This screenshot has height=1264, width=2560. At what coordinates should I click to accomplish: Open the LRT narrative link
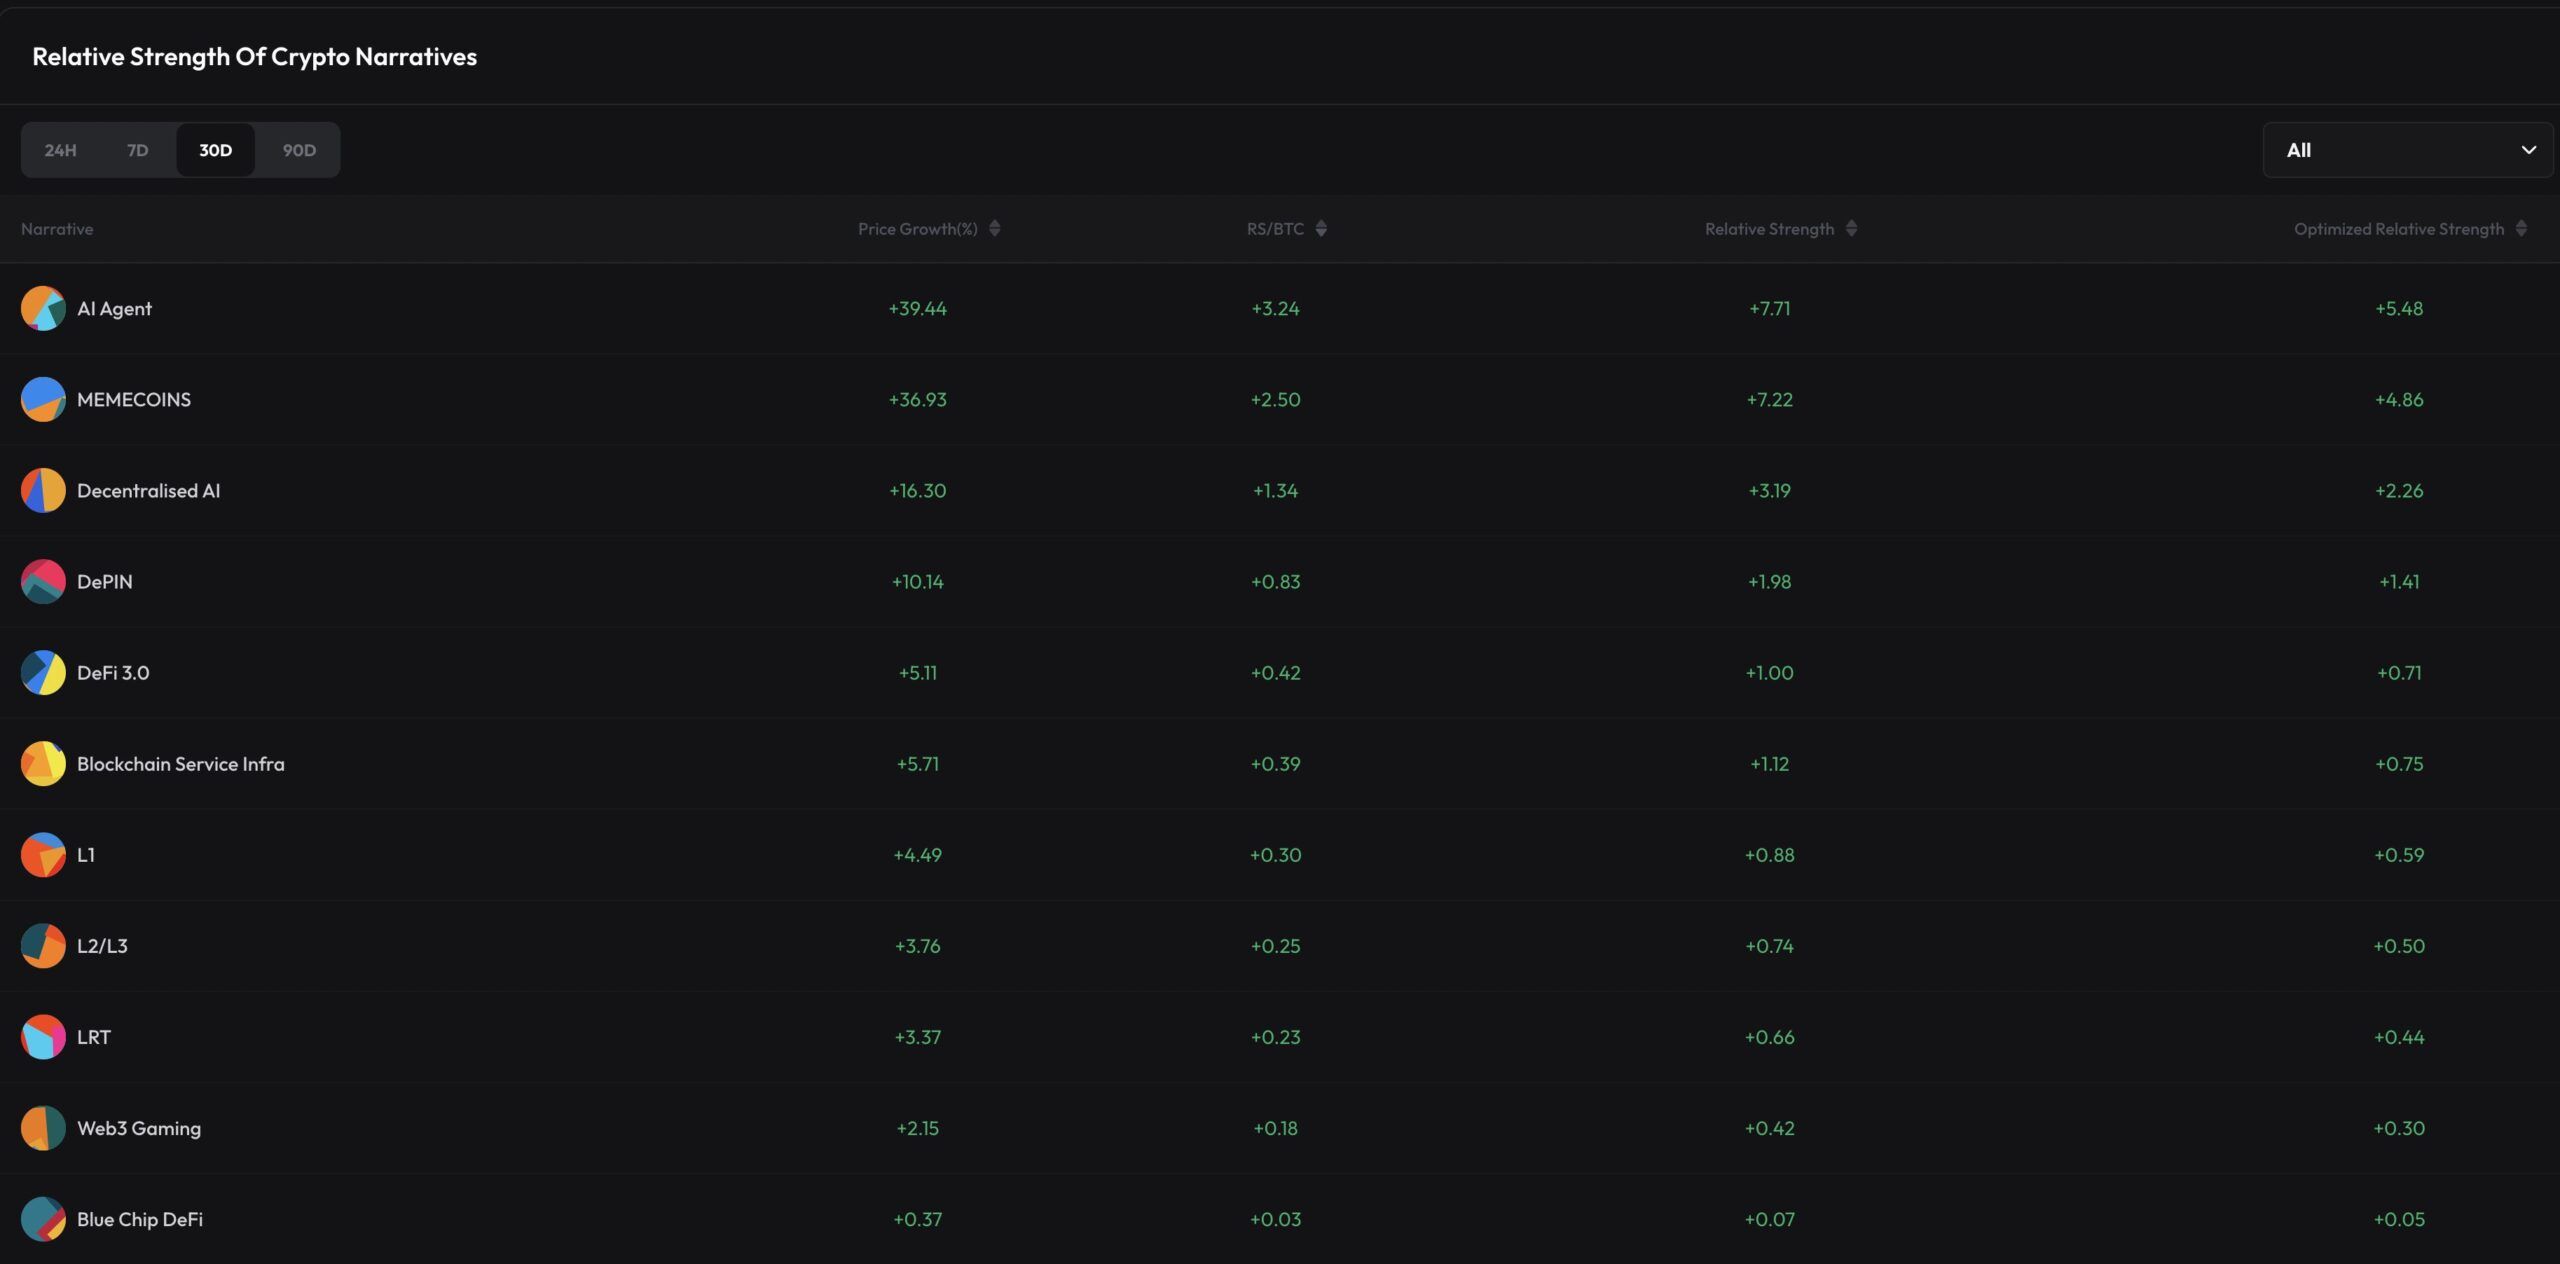point(94,1037)
